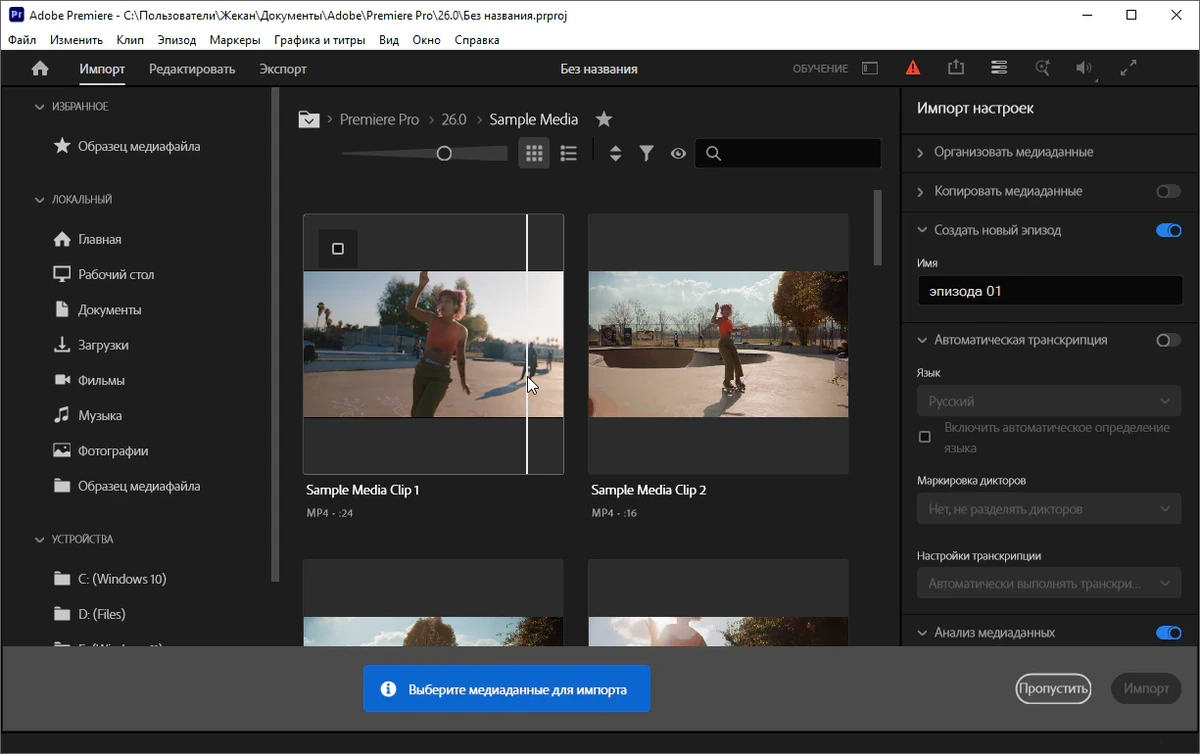
Task: Go to the Home screen icon
Action: pos(40,69)
